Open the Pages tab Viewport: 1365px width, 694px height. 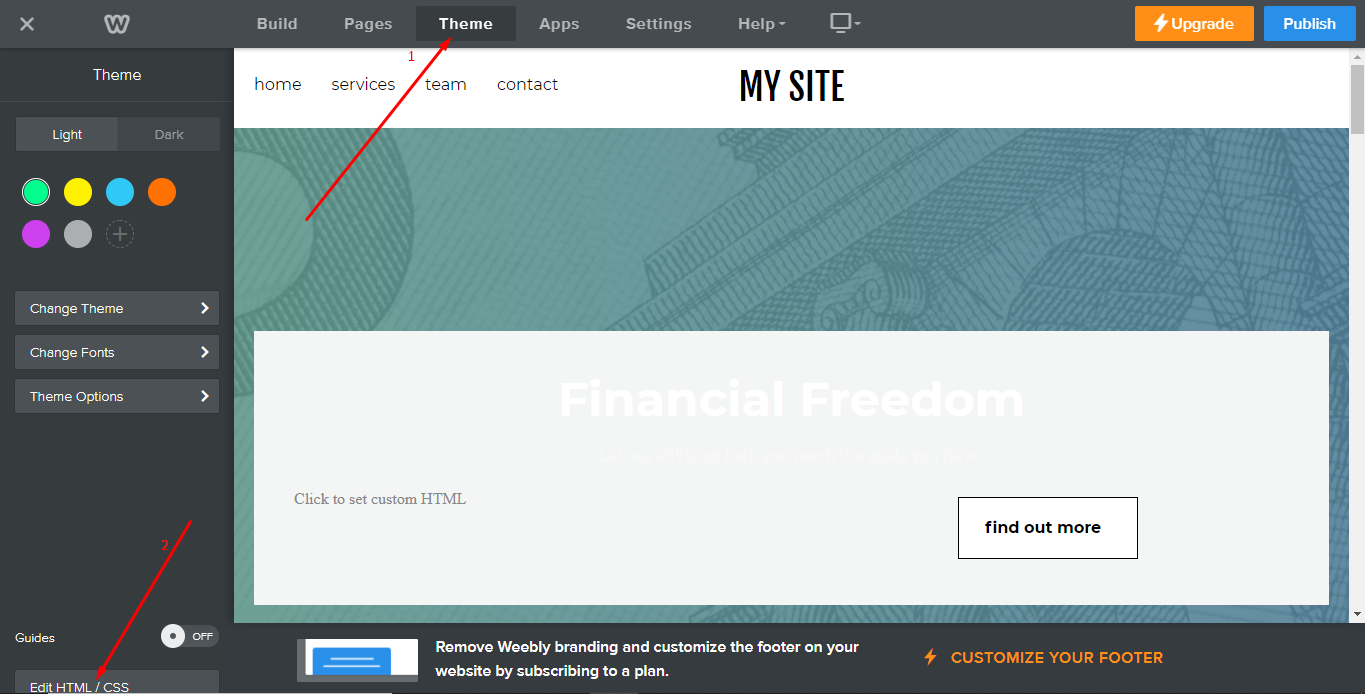point(368,24)
